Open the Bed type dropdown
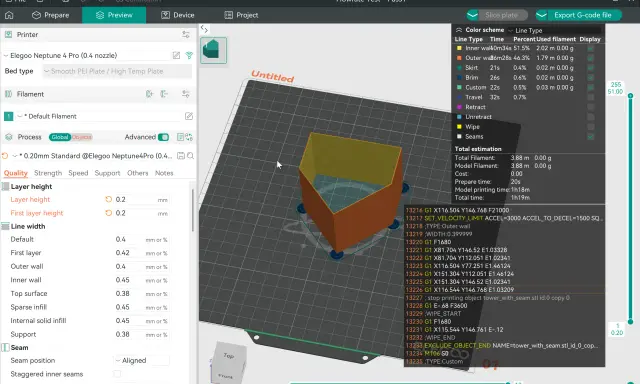Viewport: 640px width, 384px height. [117, 71]
